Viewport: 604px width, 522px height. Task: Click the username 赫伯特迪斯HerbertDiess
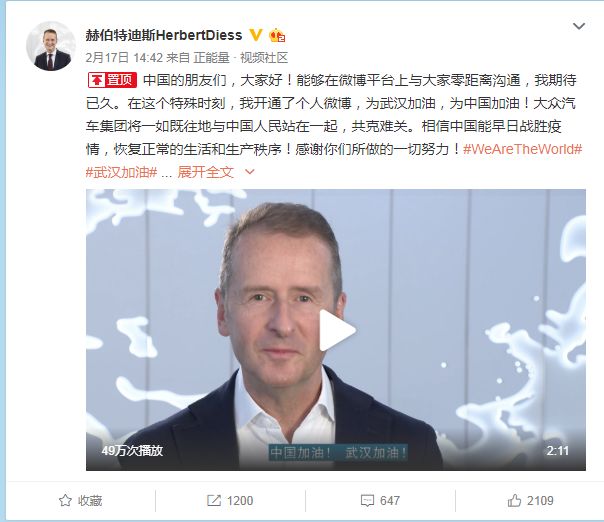(164, 35)
